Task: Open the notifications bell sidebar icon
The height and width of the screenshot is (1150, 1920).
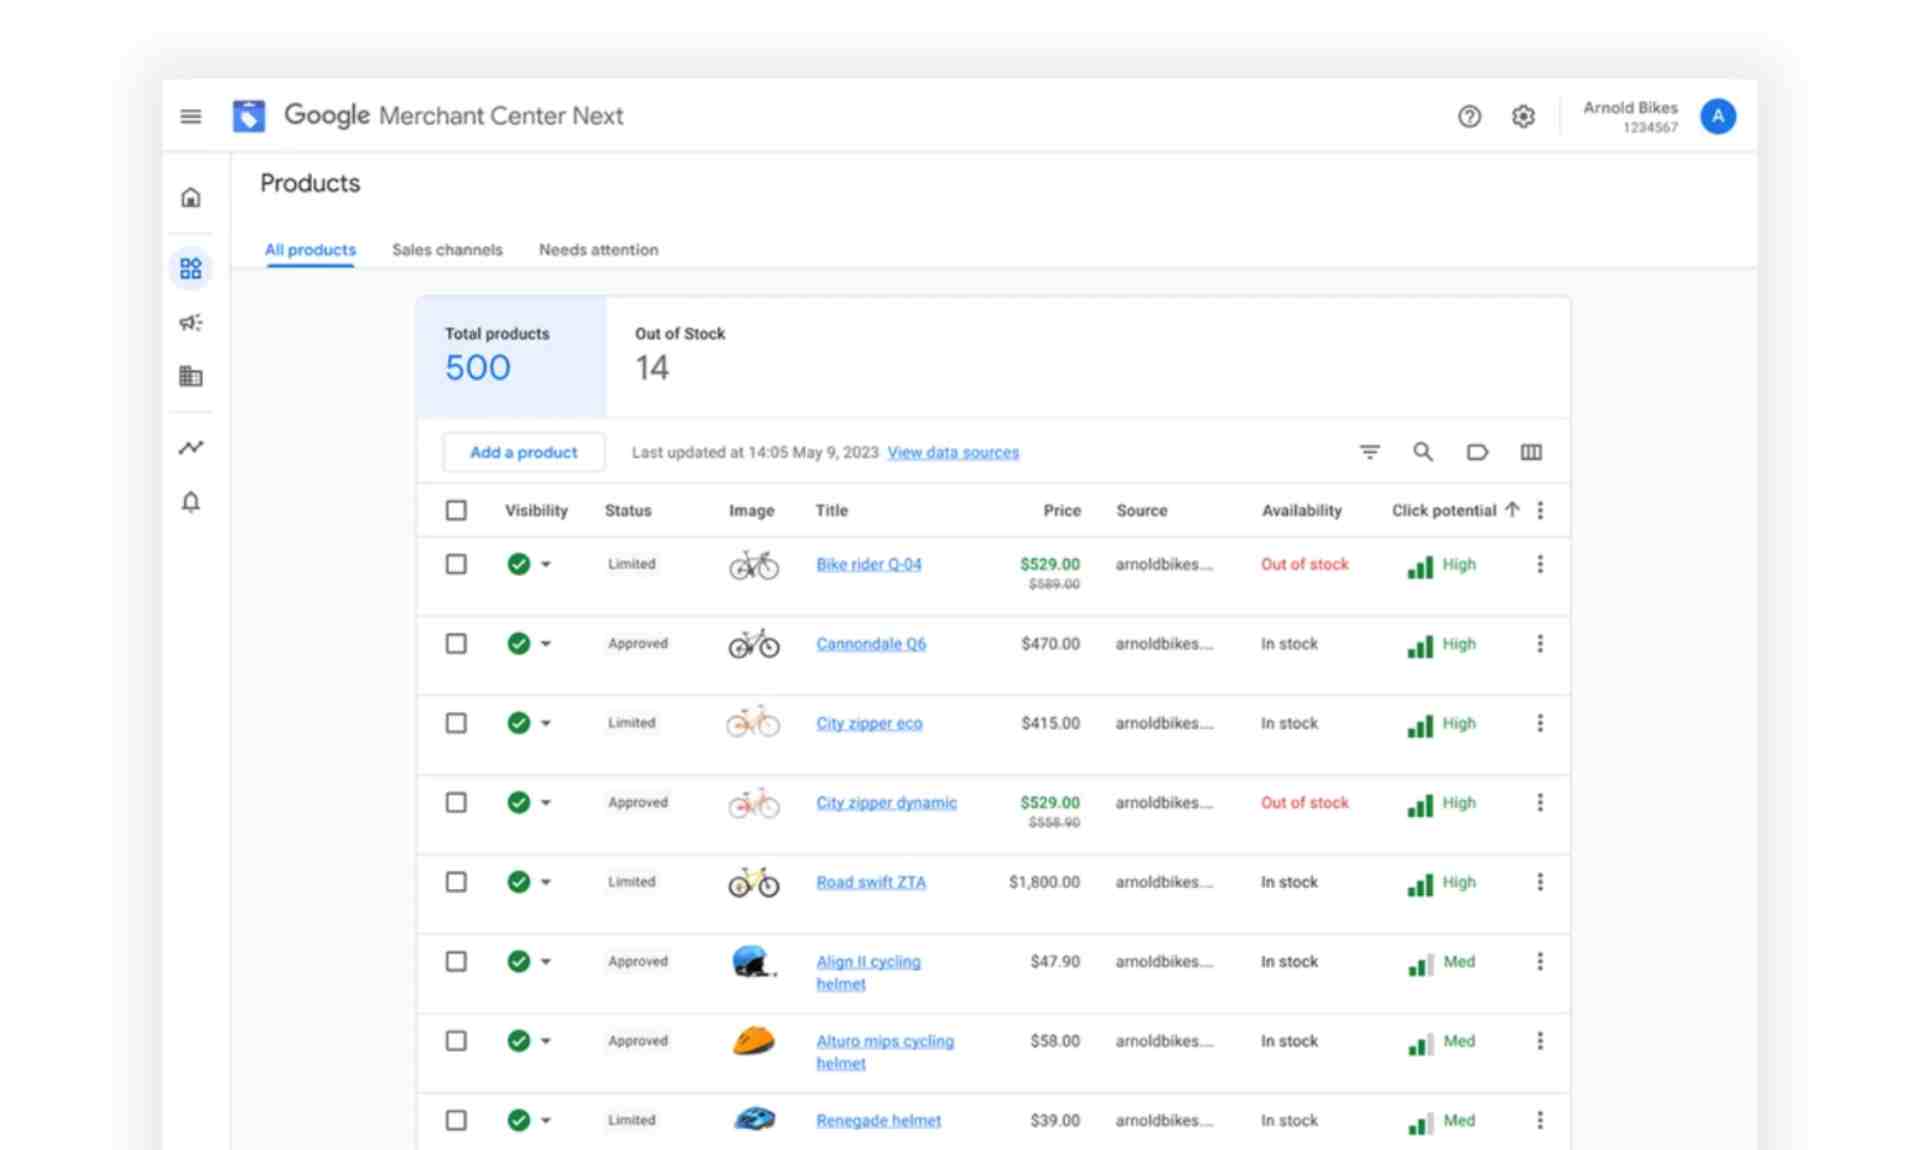Action: 190,501
